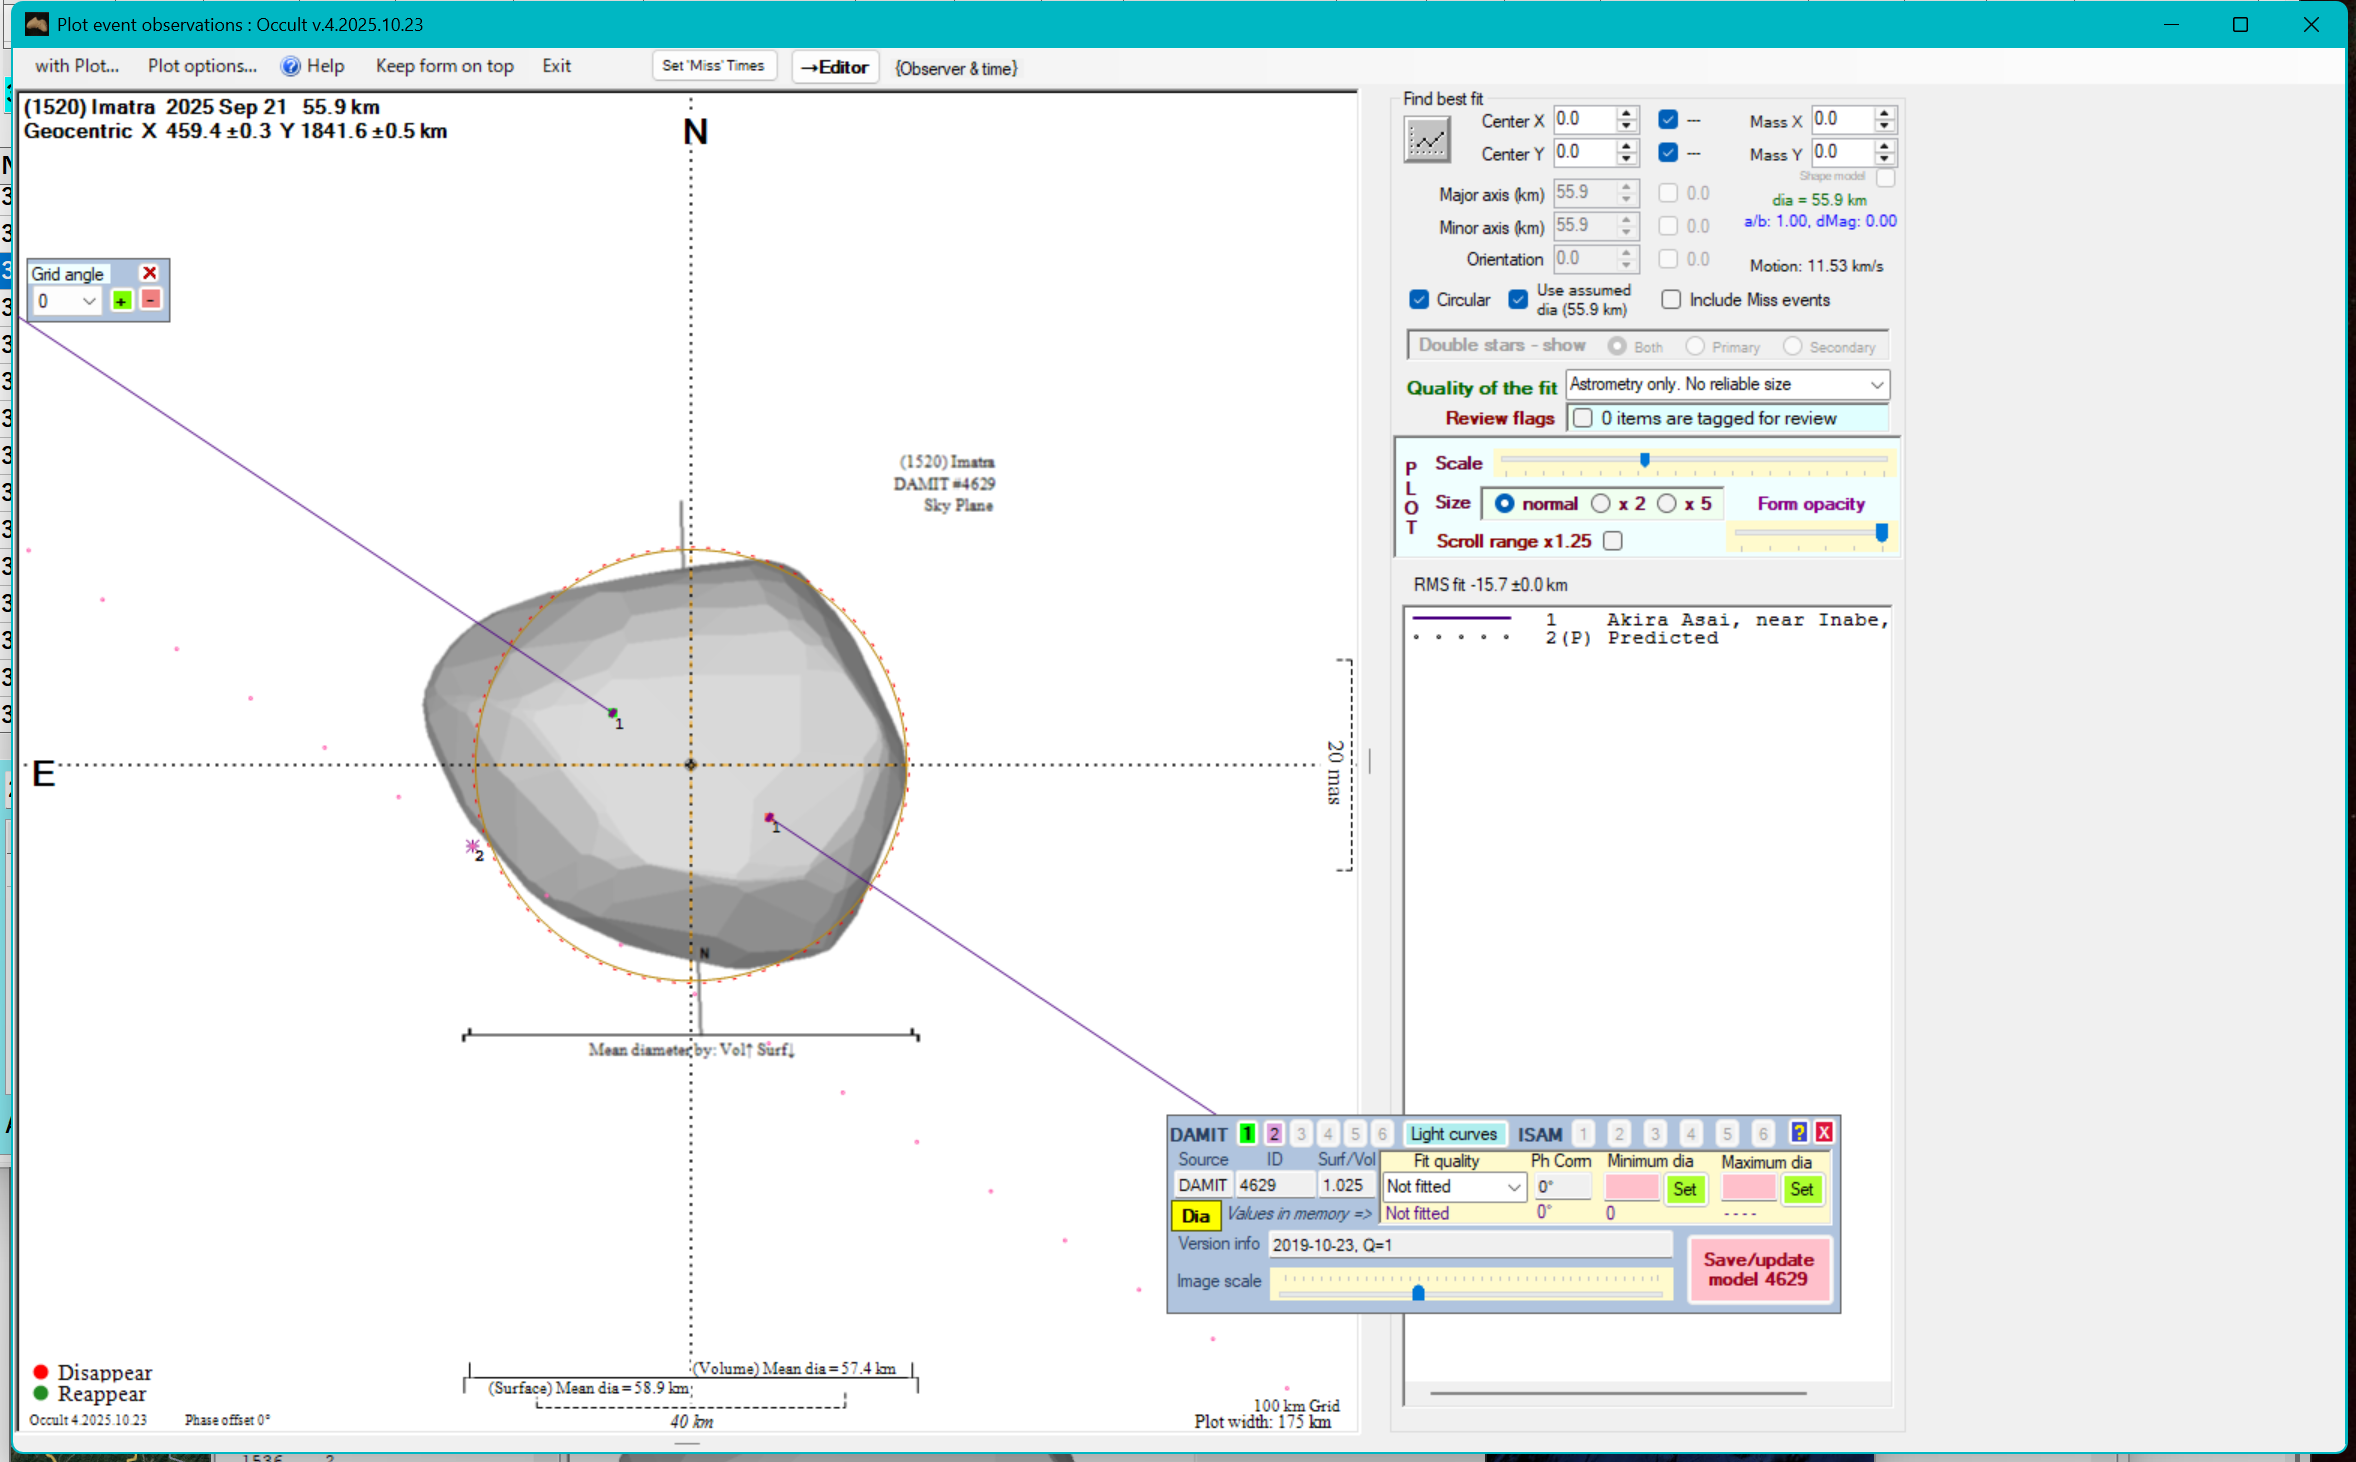Select DAMIT model number 1
The image size is (2356, 1462).
(1247, 1133)
